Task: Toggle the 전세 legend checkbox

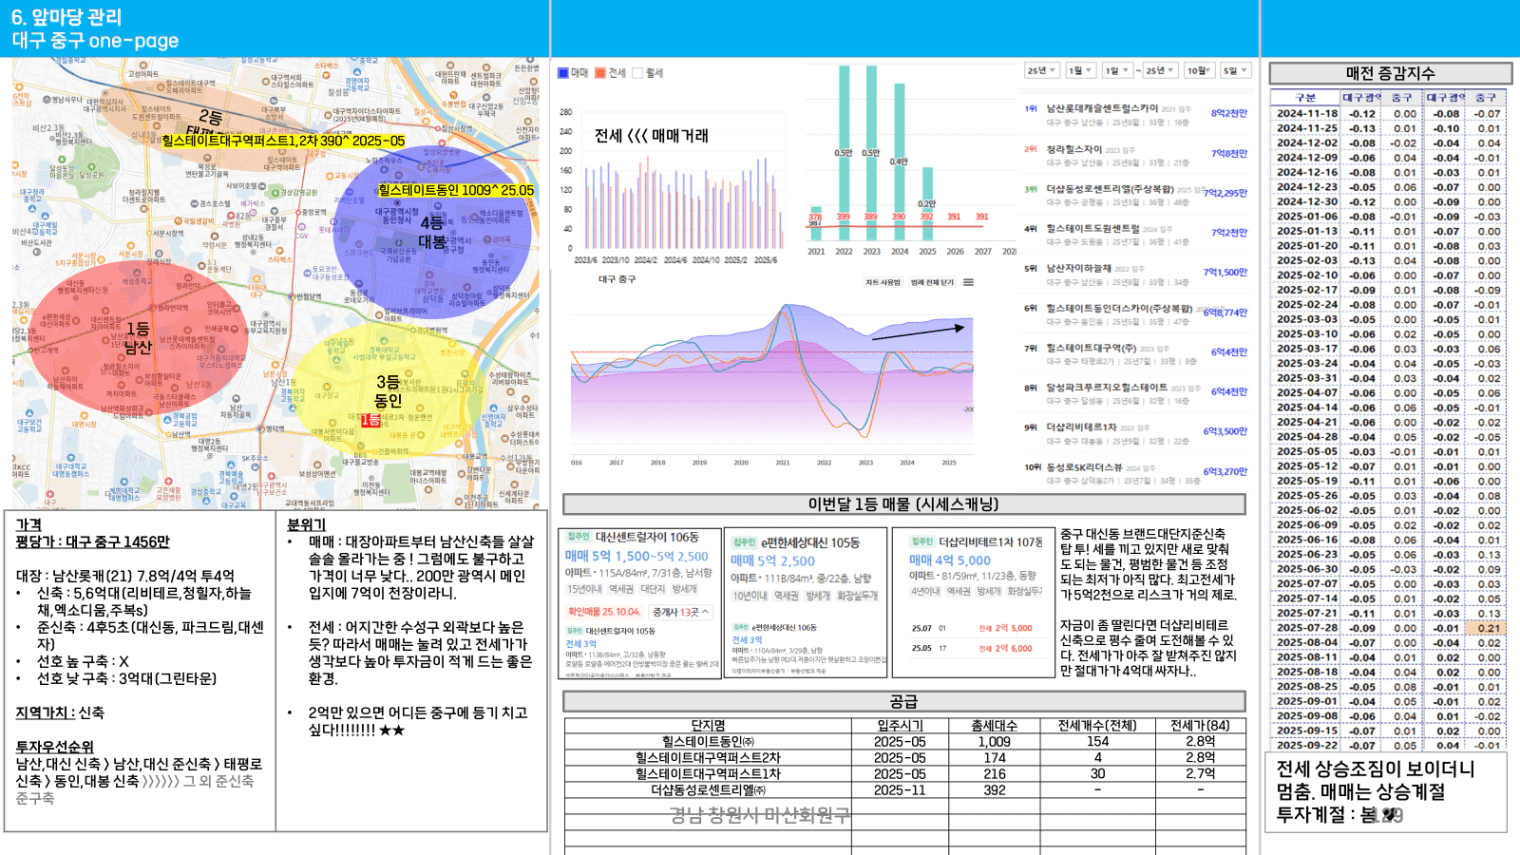Action: point(601,73)
